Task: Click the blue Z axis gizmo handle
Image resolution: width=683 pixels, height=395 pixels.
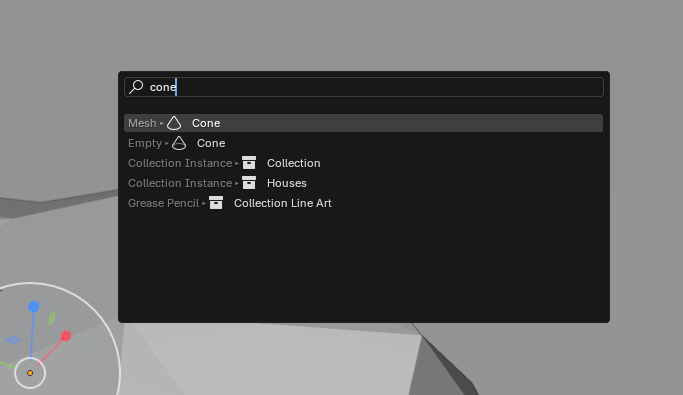Action: point(34,307)
